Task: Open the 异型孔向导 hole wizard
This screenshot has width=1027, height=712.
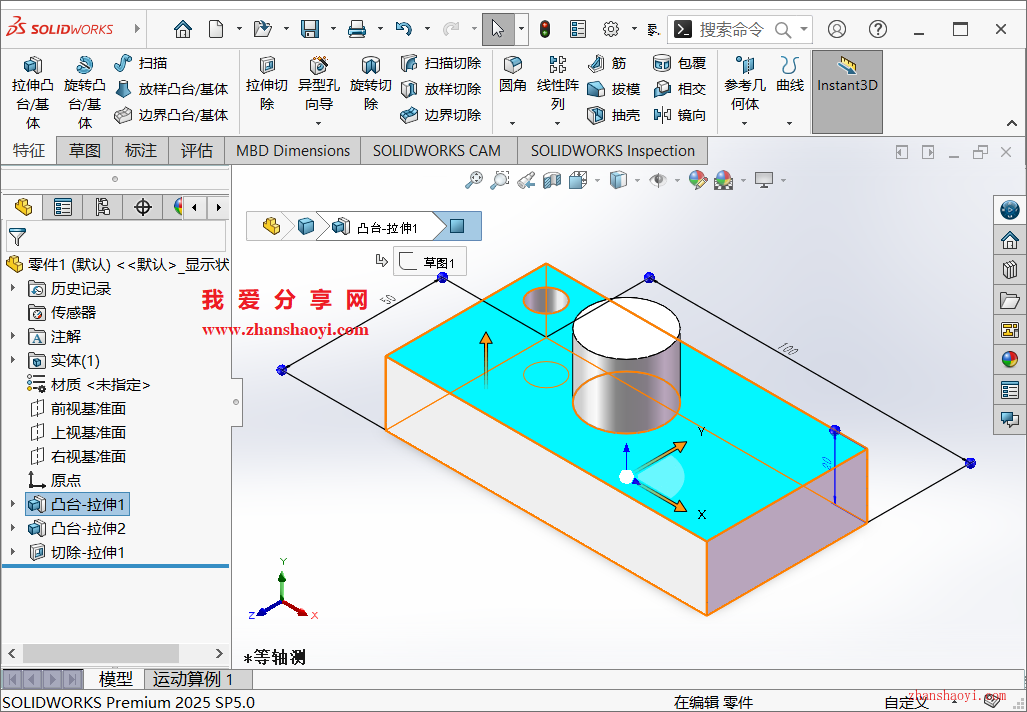Action: click(x=318, y=84)
